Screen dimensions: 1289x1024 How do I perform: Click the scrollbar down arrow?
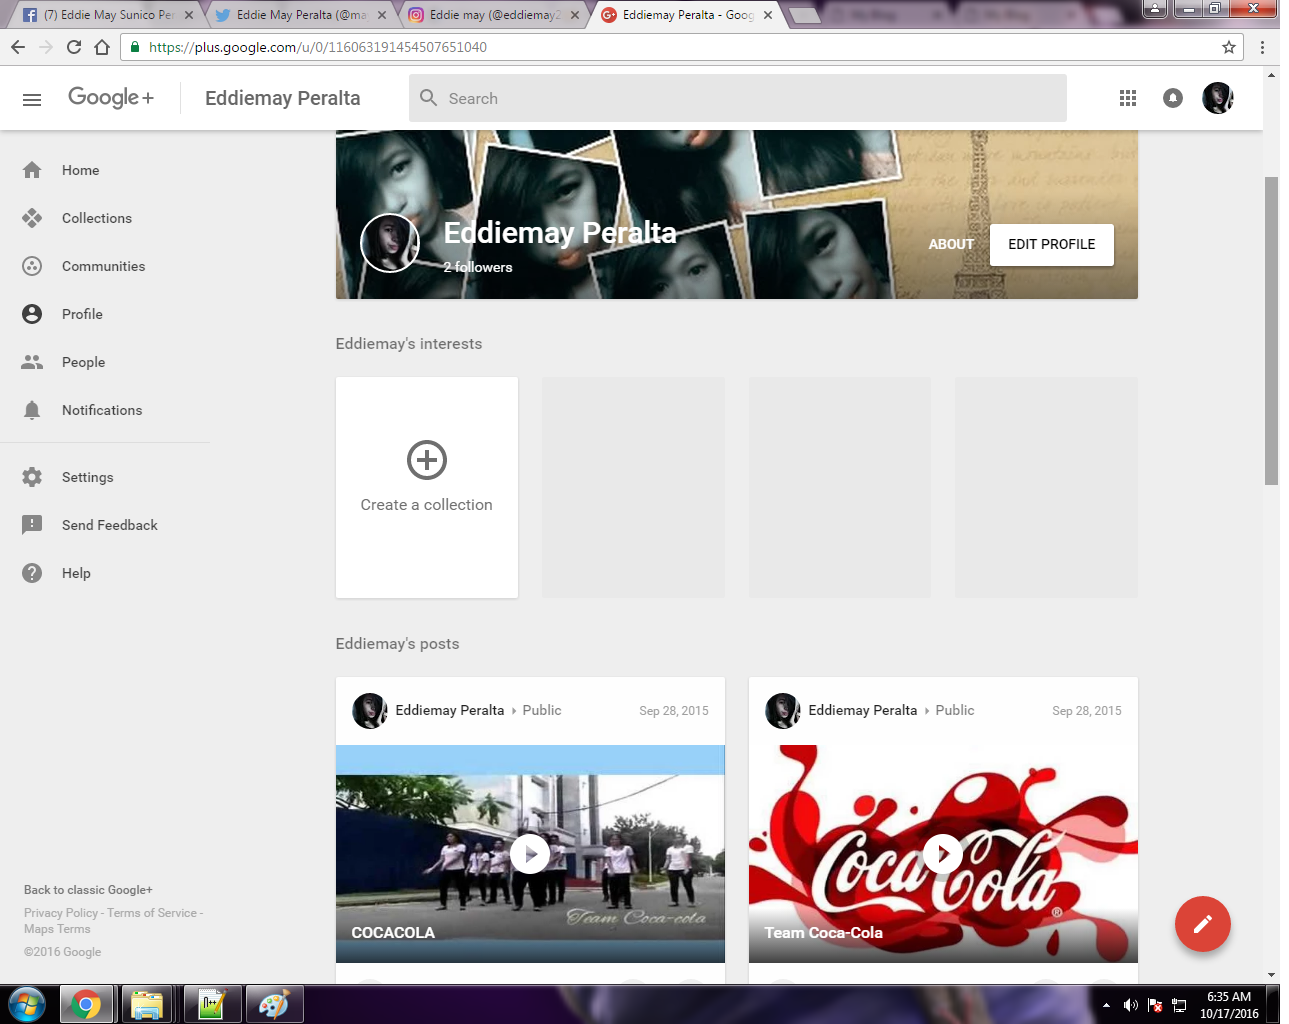coord(1271,974)
